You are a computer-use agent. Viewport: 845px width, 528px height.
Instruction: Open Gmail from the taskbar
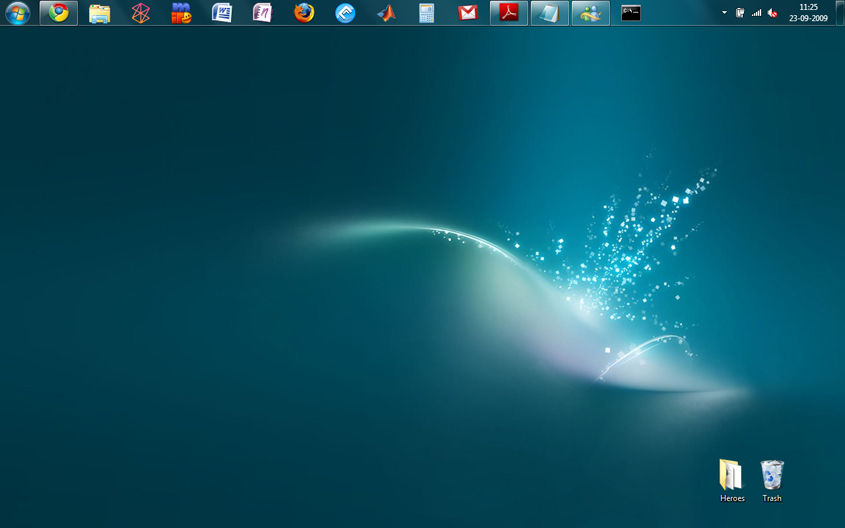click(x=467, y=13)
